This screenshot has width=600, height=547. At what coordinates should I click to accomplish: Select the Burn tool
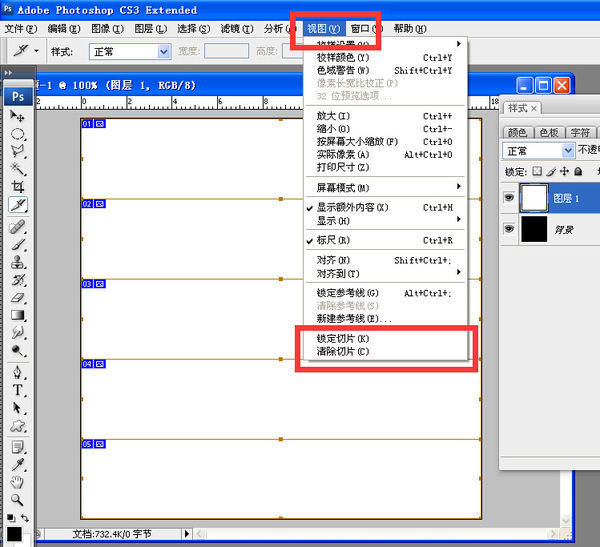(17, 350)
